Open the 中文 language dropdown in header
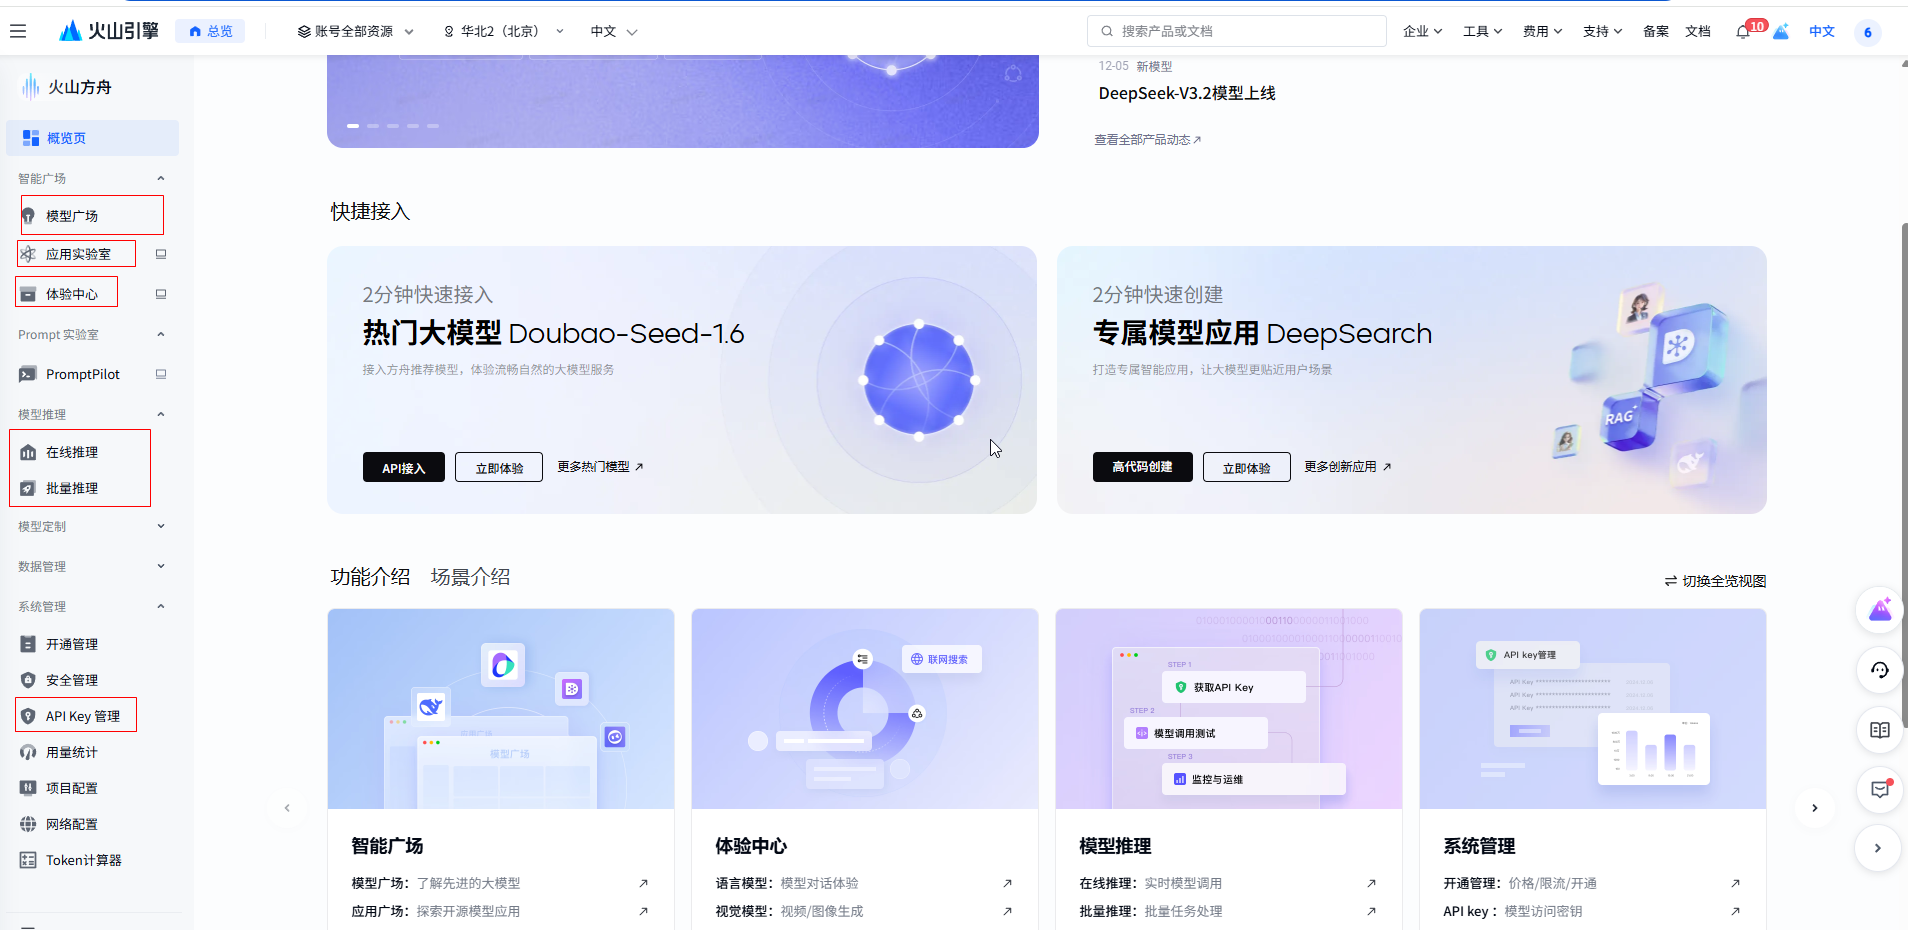 point(614,32)
